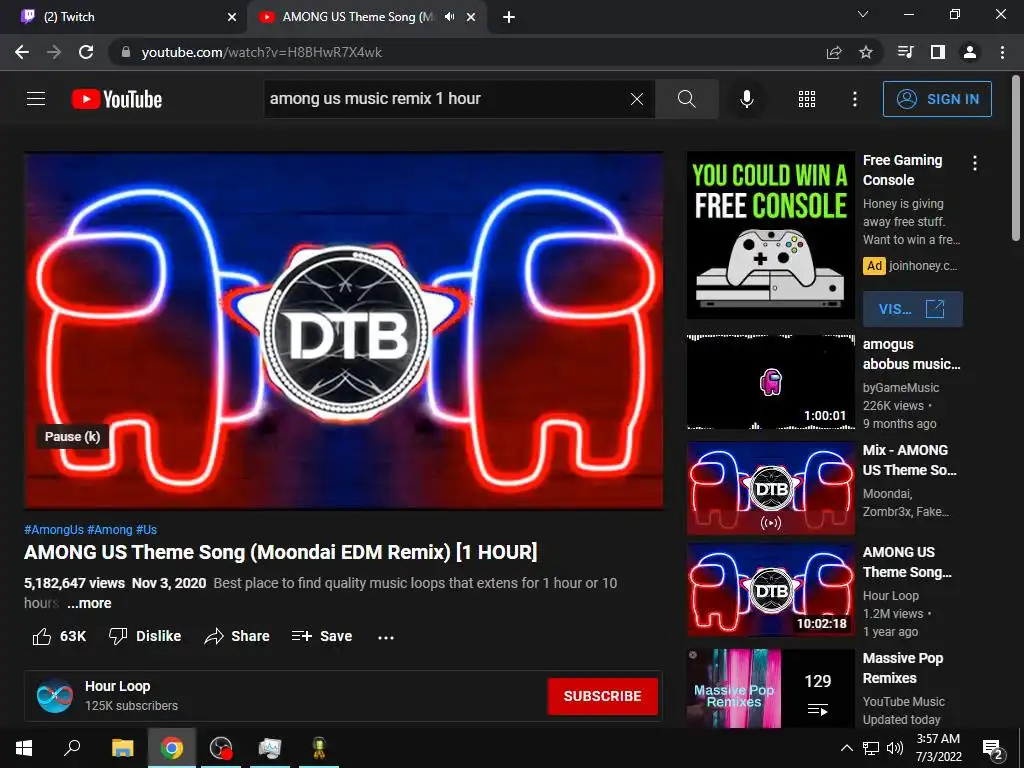Open volume control in system tray

tap(895, 748)
